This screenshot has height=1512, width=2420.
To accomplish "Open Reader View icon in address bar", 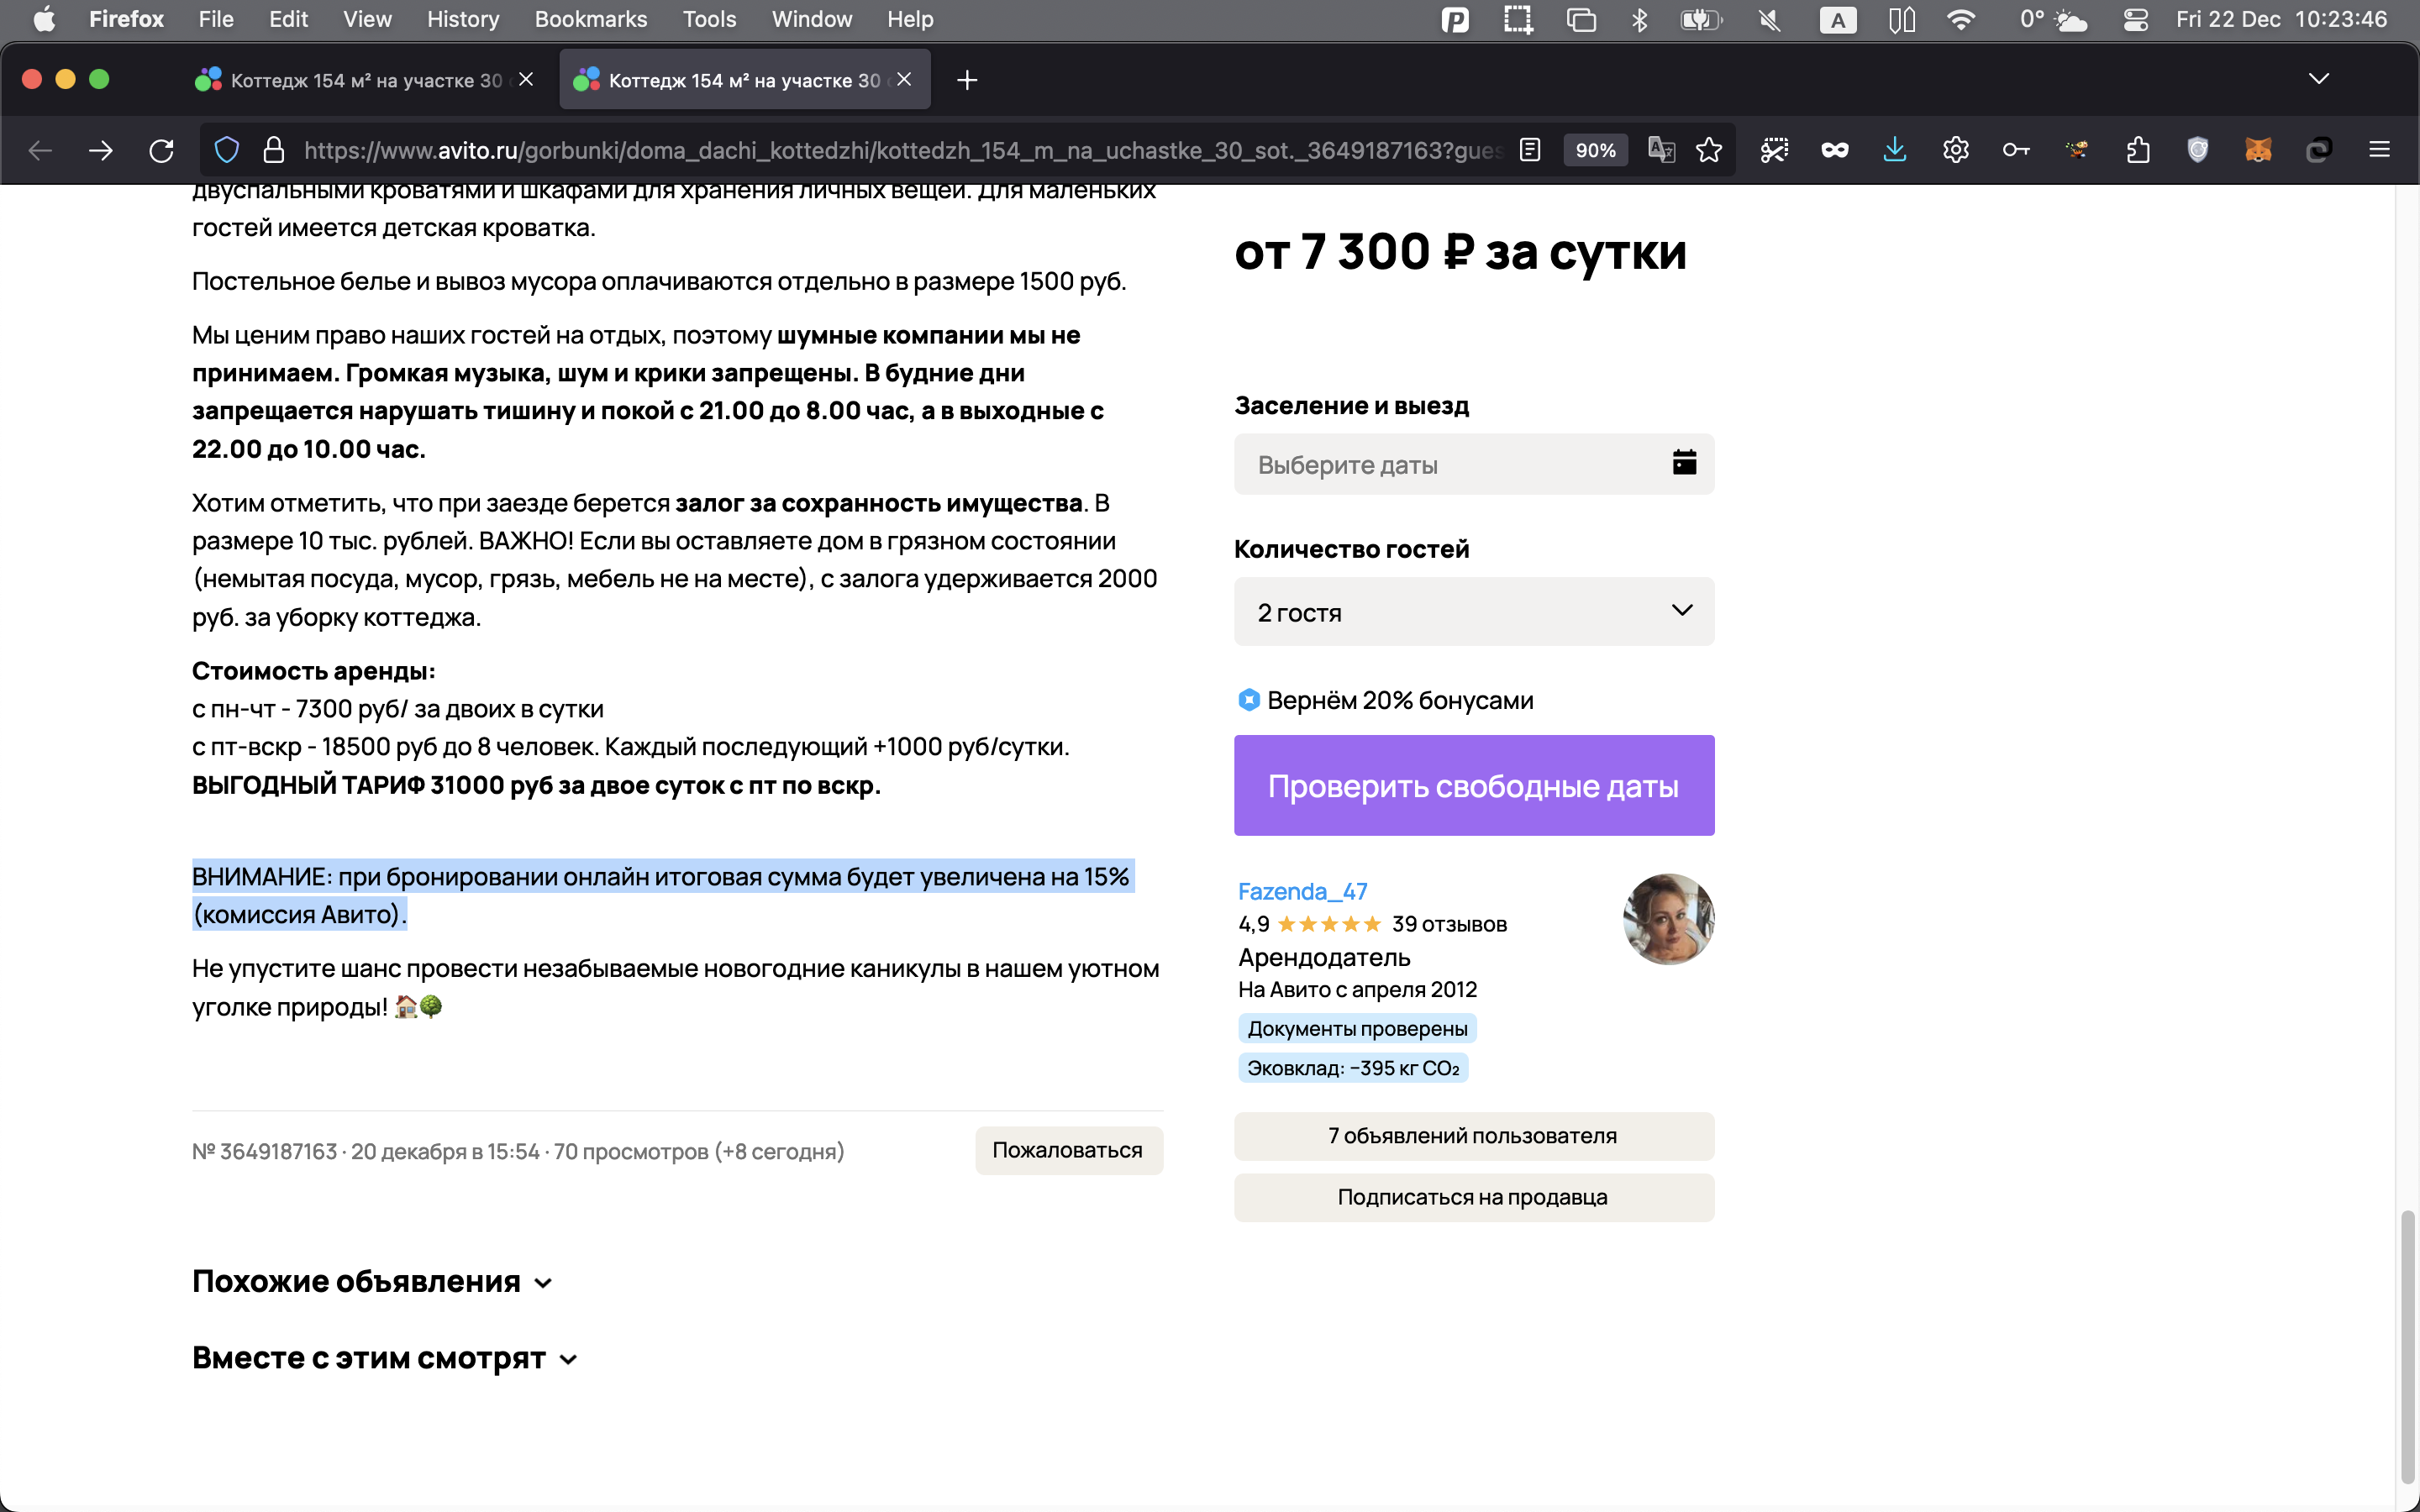I will (1529, 150).
